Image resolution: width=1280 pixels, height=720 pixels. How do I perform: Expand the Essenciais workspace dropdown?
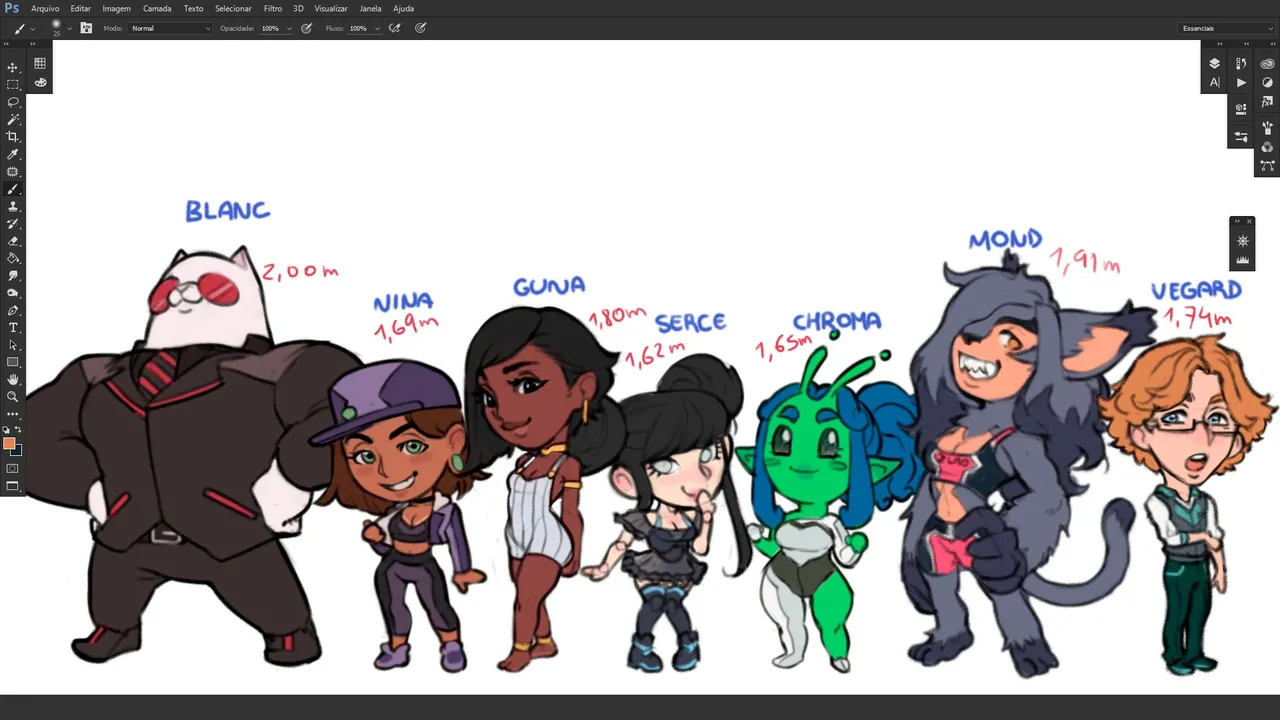click(1227, 28)
